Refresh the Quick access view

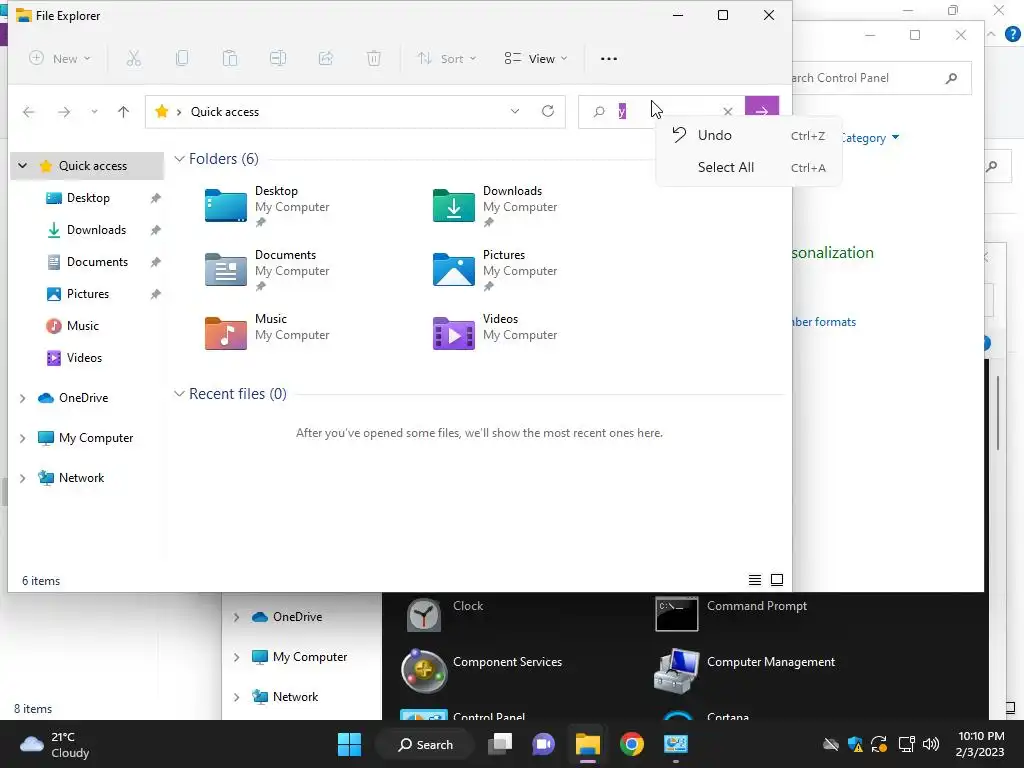[x=548, y=111]
